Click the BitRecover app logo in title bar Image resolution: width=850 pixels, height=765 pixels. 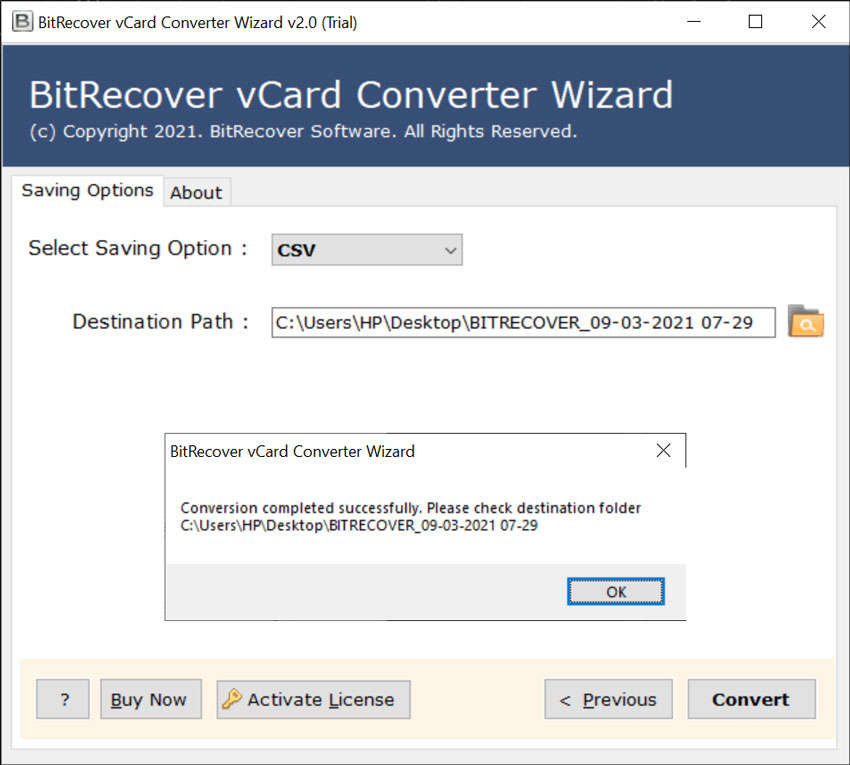[22, 22]
